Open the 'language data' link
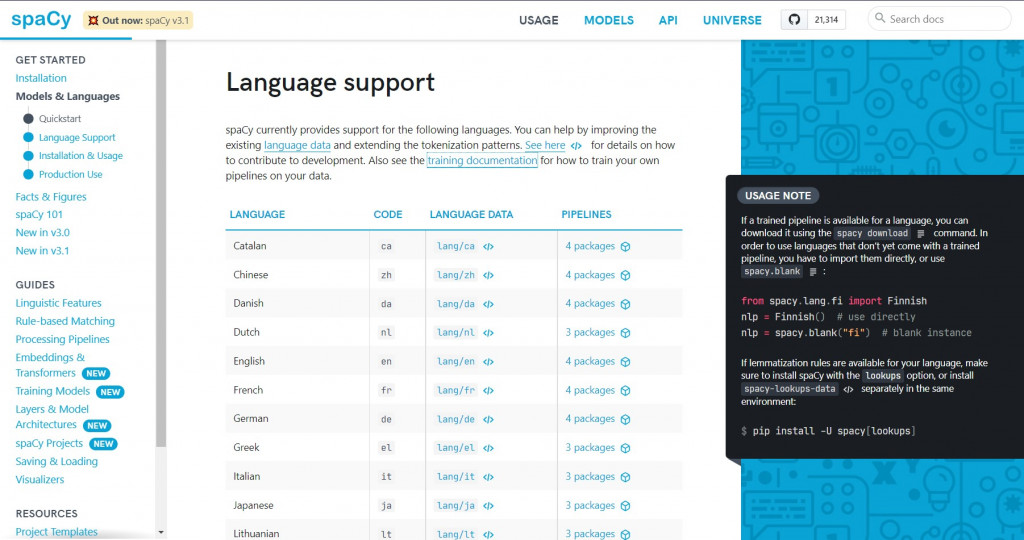The image size is (1024, 540). pyautogui.click(x=297, y=145)
